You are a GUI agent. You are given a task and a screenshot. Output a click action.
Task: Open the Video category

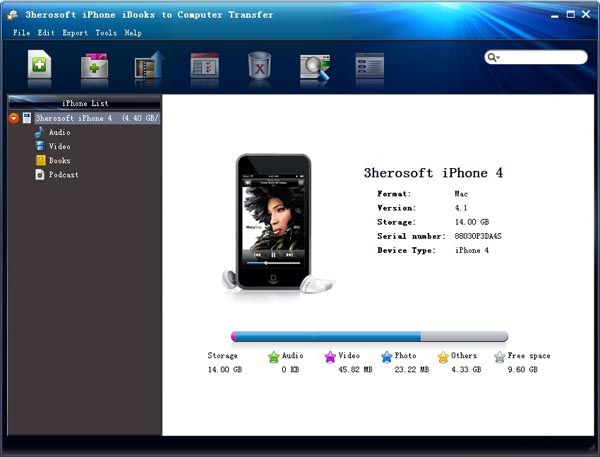[60, 146]
